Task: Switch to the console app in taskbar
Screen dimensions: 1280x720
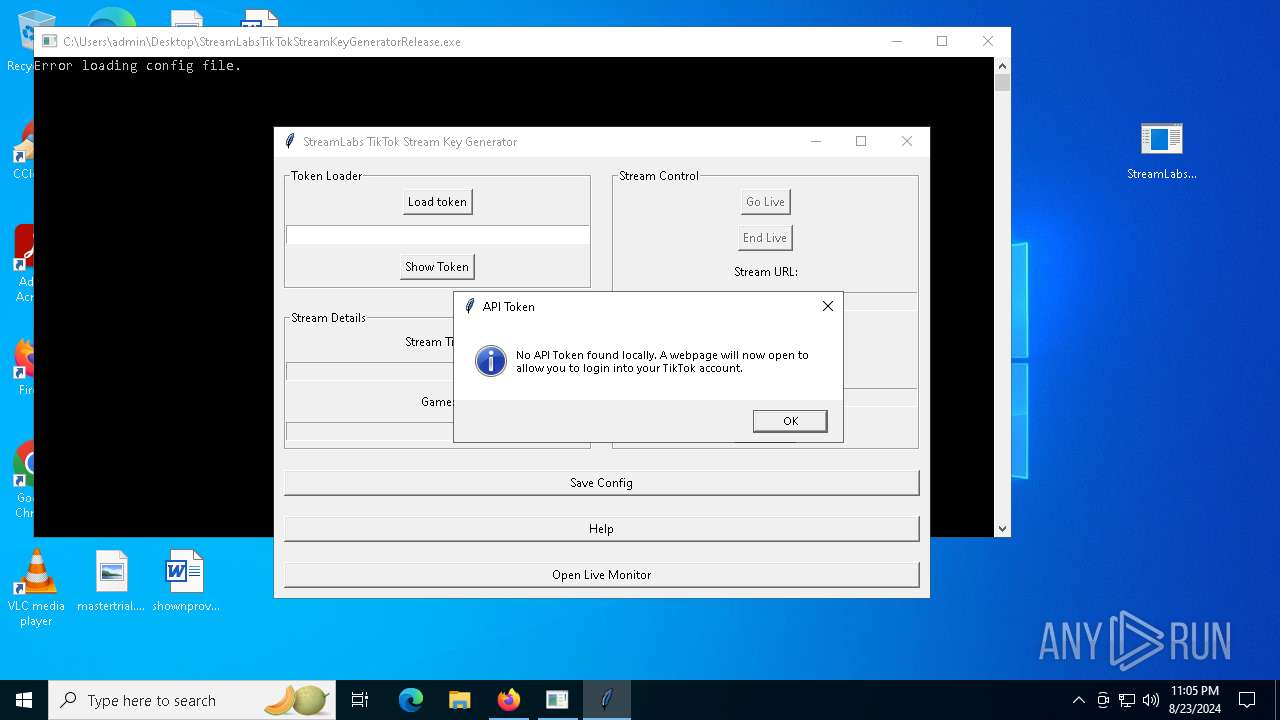Action: pos(557,700)
